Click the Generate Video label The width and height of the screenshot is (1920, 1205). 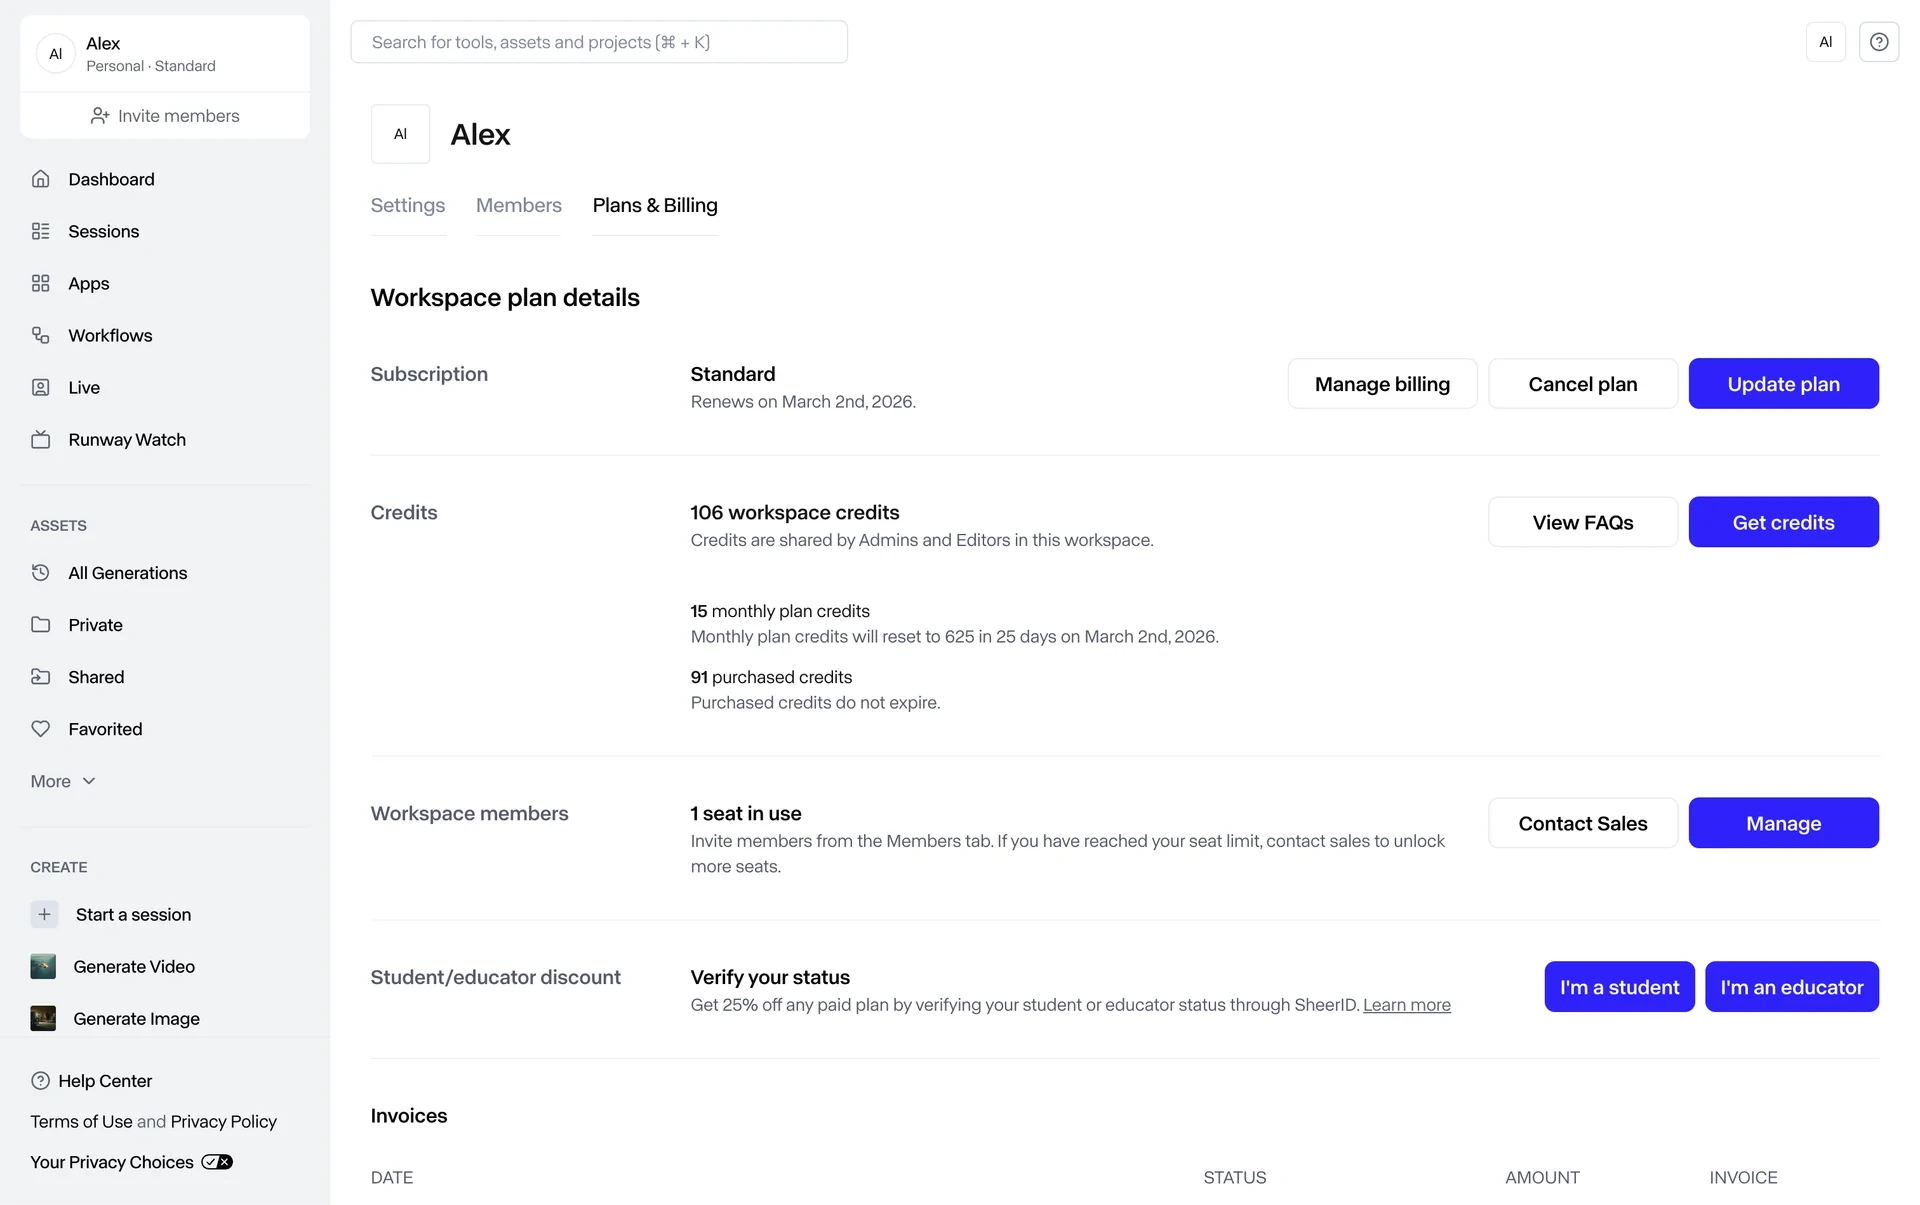click(x=134, y=966)
